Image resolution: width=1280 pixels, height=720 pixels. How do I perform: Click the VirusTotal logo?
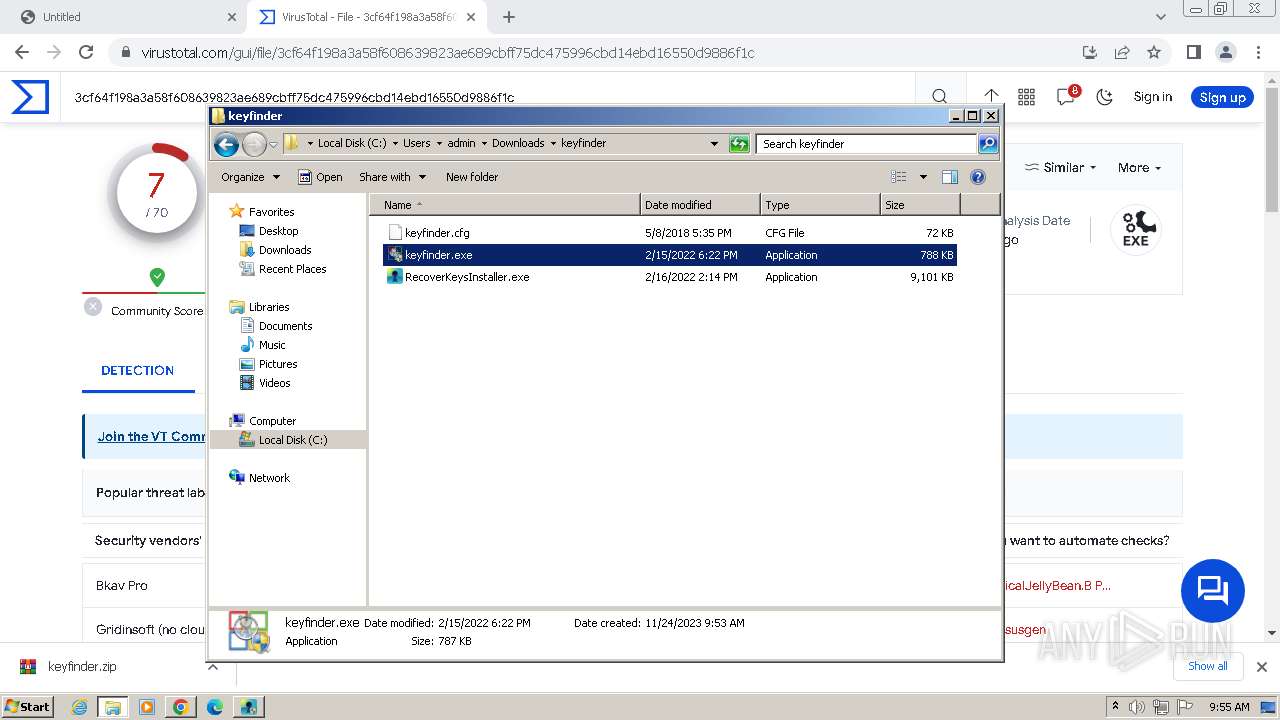click(x=30, y=97)
